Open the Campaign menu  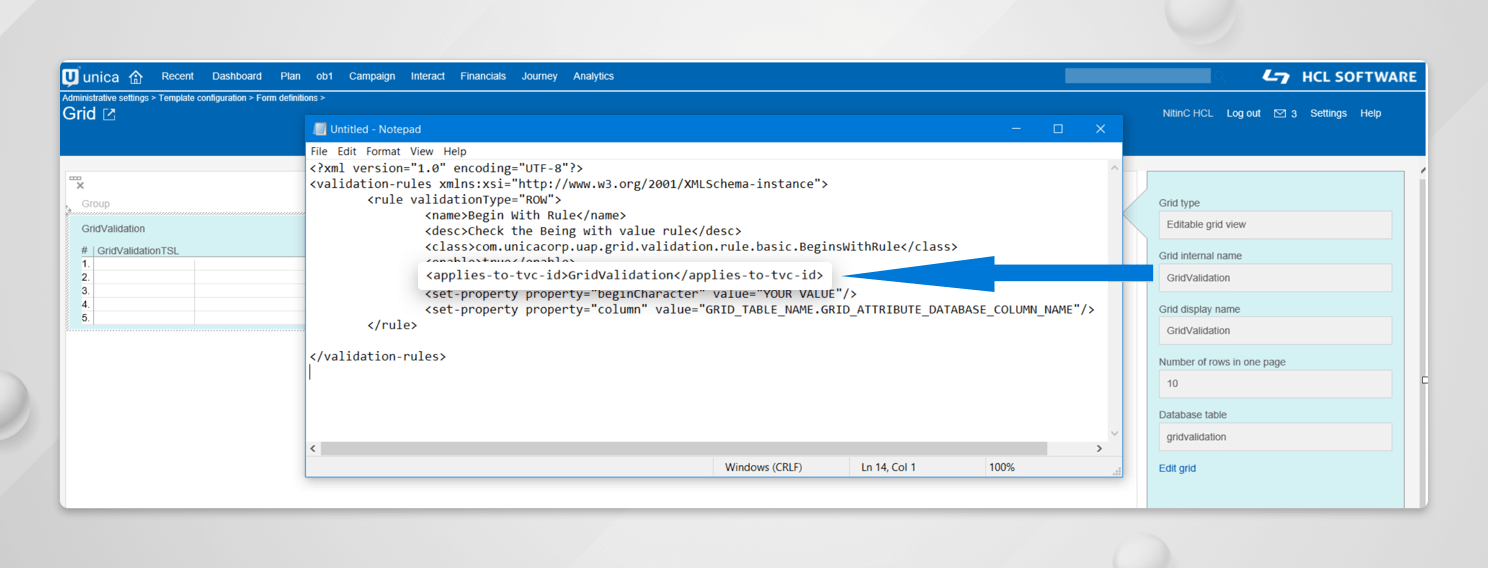pyautogui.click(x=372, y=76)
